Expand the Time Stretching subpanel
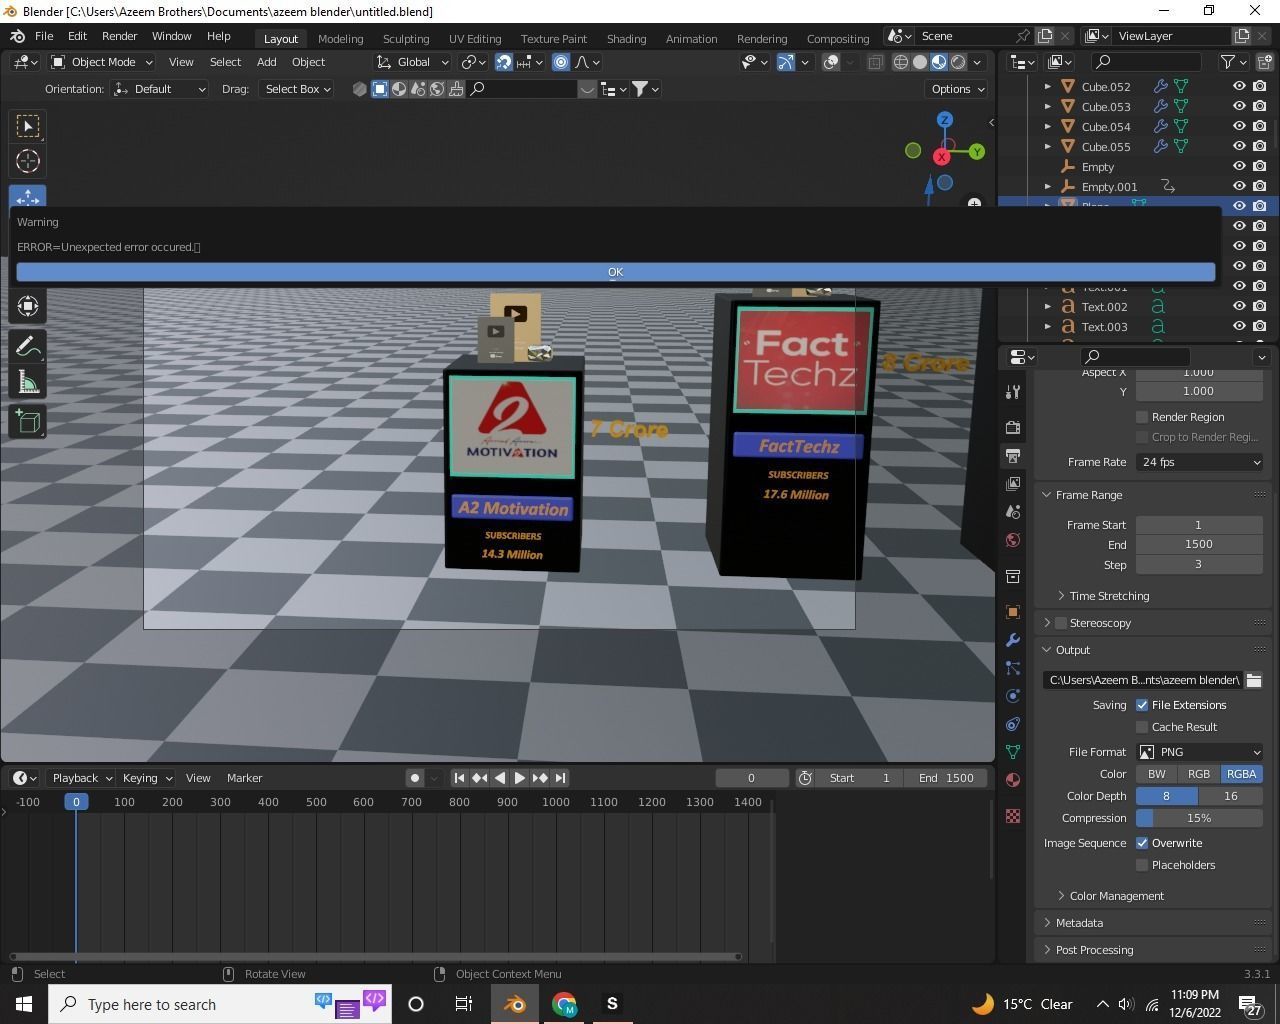 [x=1108, y=596]
